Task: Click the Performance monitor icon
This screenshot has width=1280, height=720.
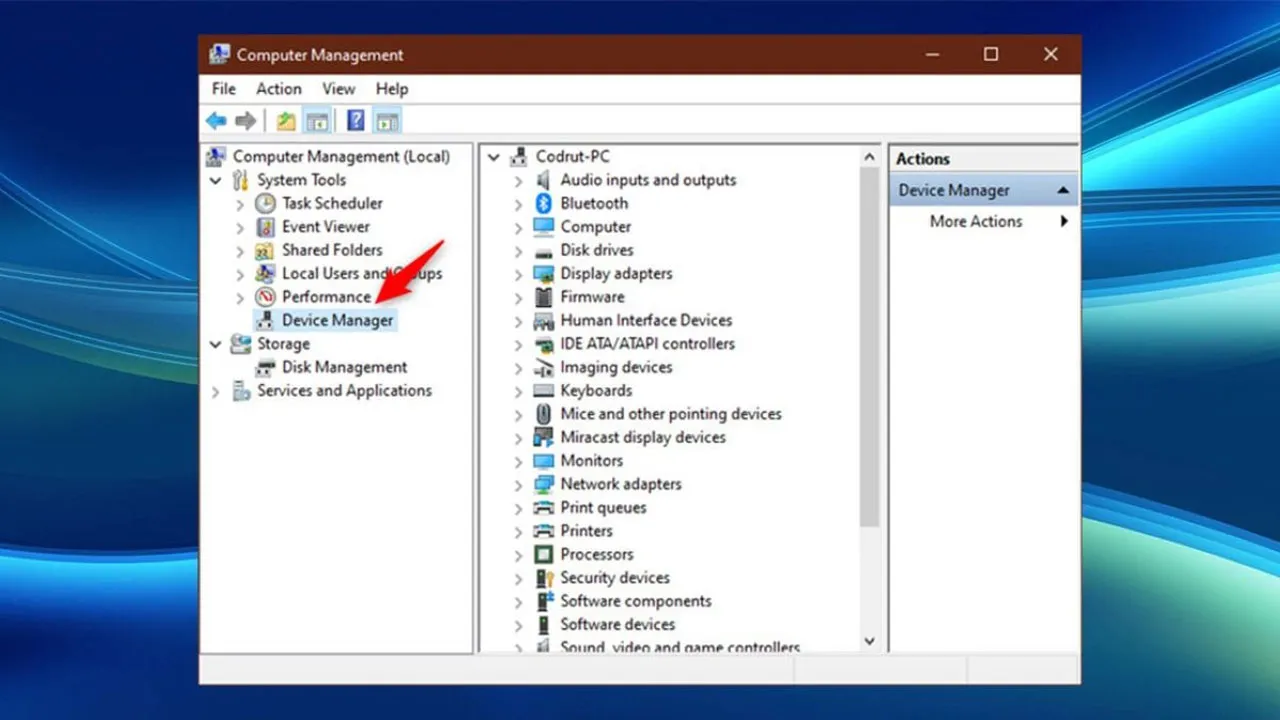Action: pos(265,297)
